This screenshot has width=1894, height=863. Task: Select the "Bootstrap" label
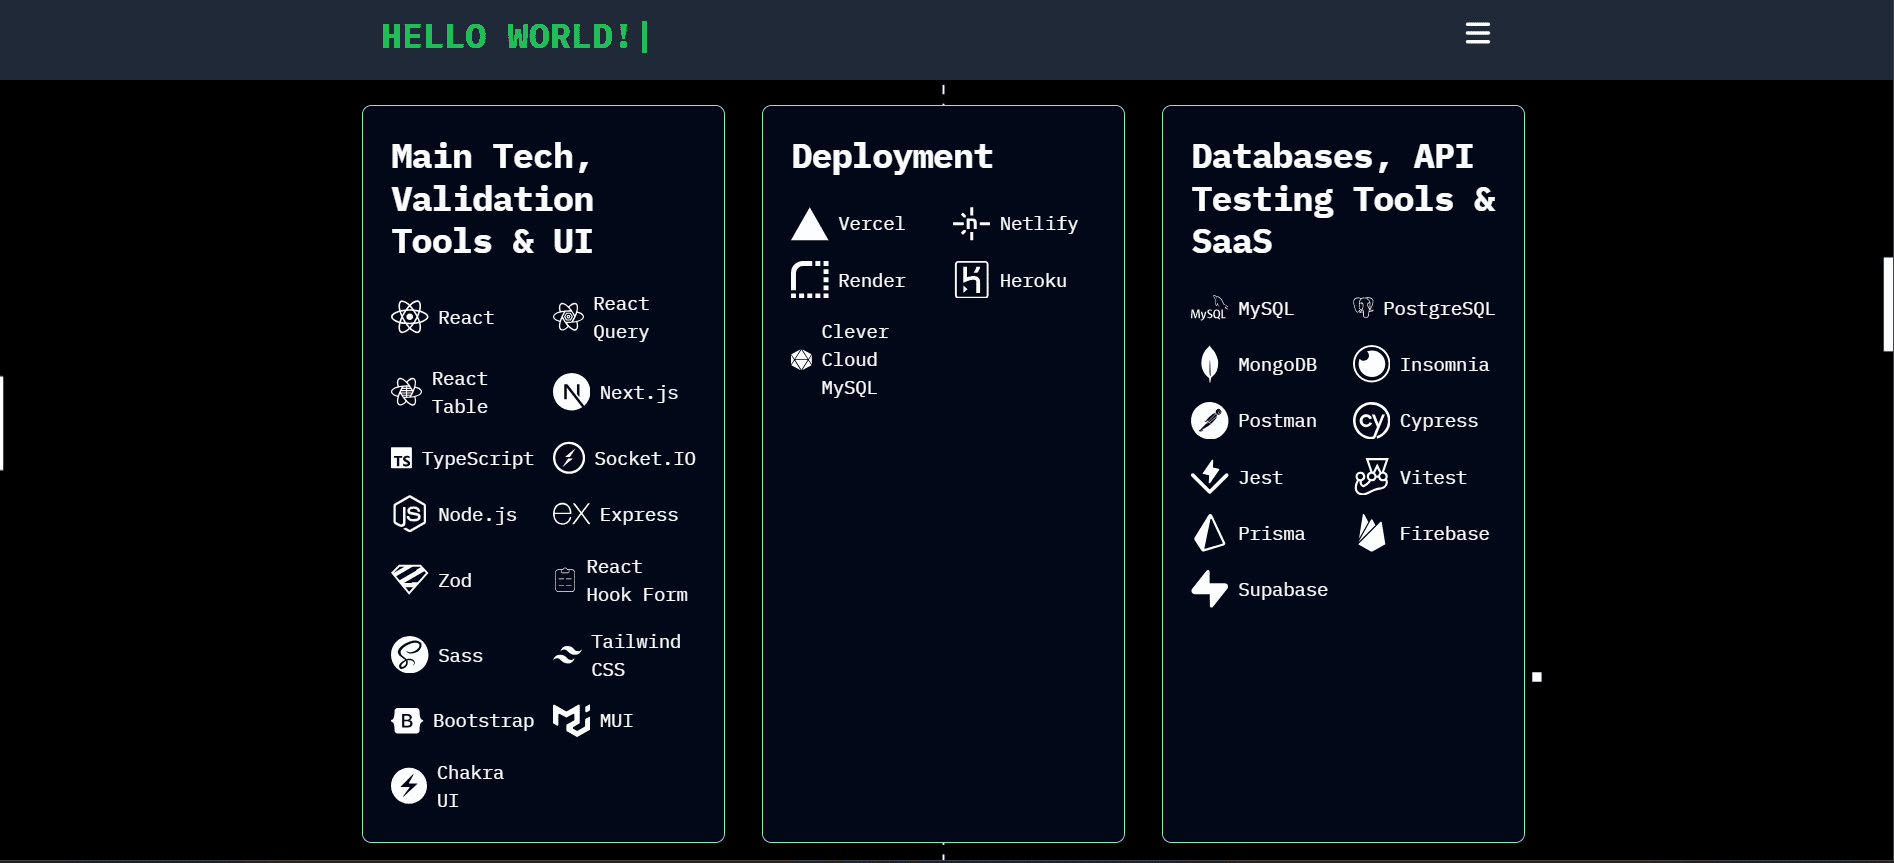(x=483, y=720)
